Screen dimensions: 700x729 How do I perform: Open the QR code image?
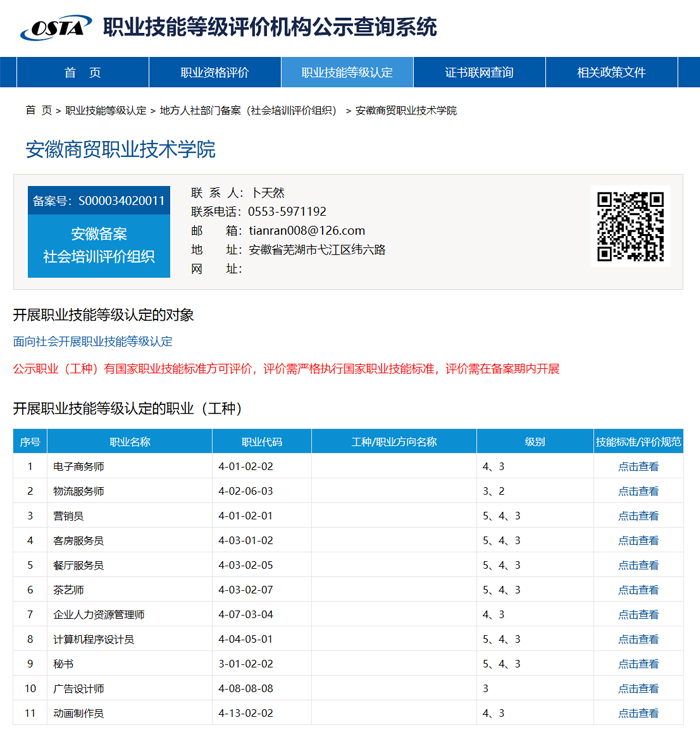pyautogui.click(x=630, y=226)
